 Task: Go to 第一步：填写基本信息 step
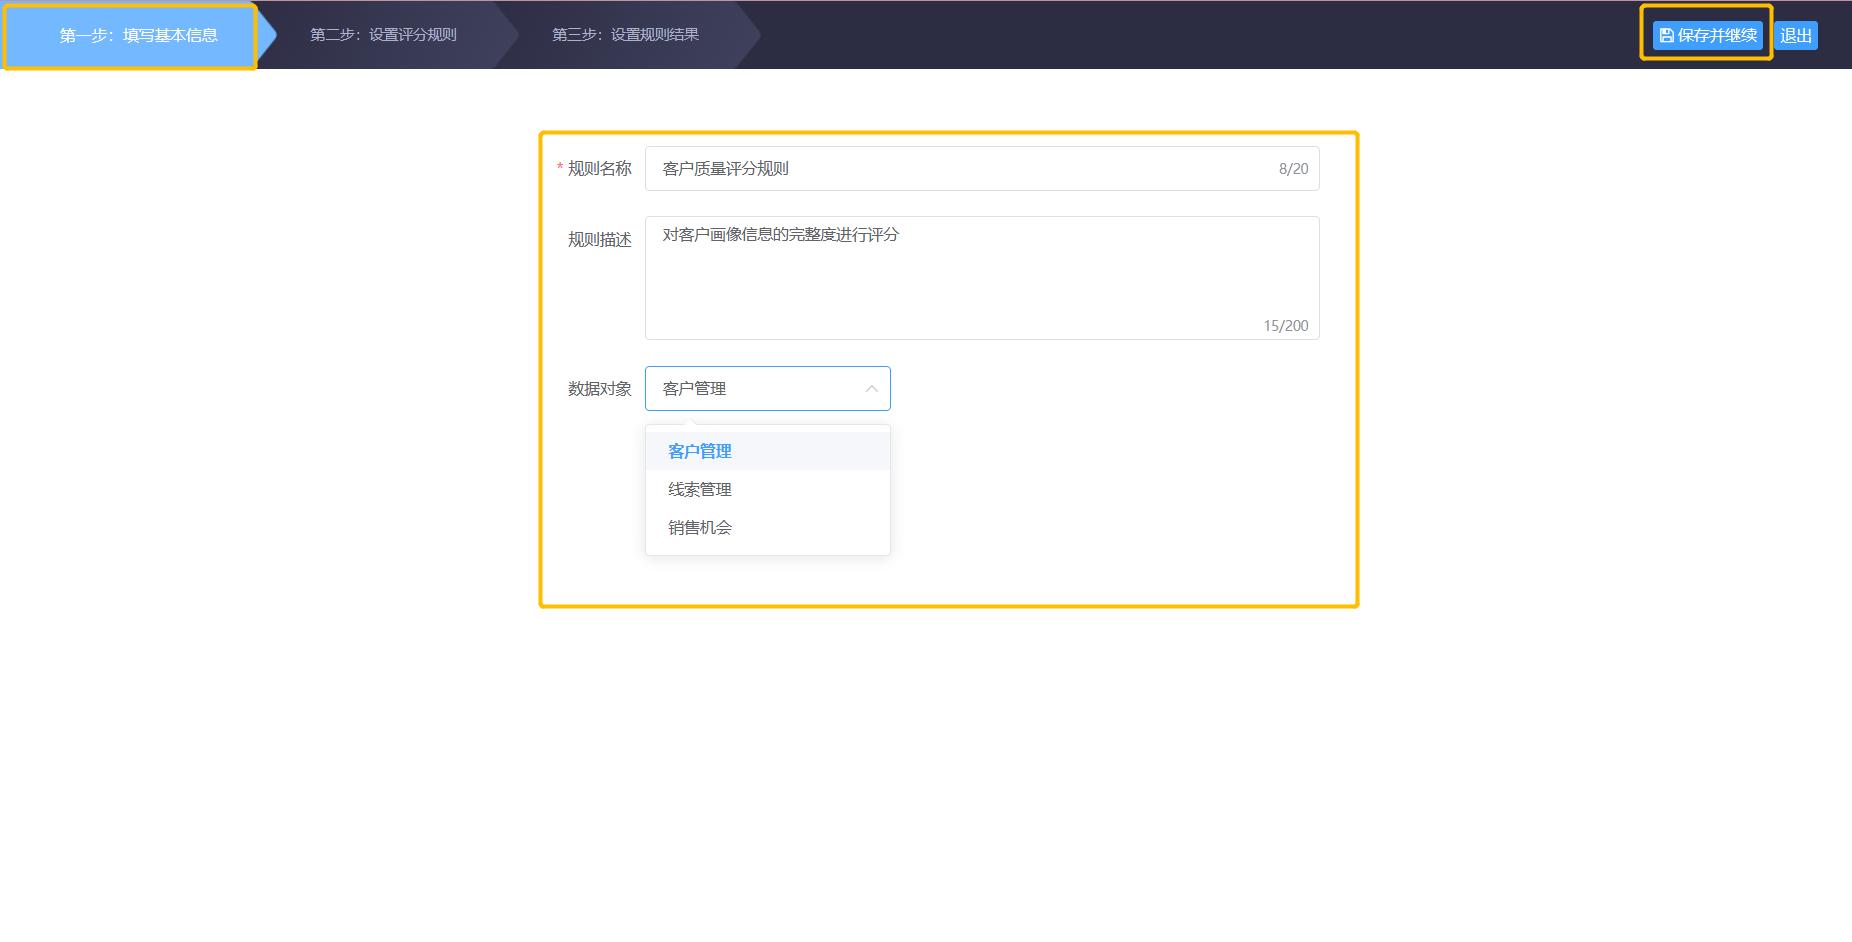click(x=138, y=36)
